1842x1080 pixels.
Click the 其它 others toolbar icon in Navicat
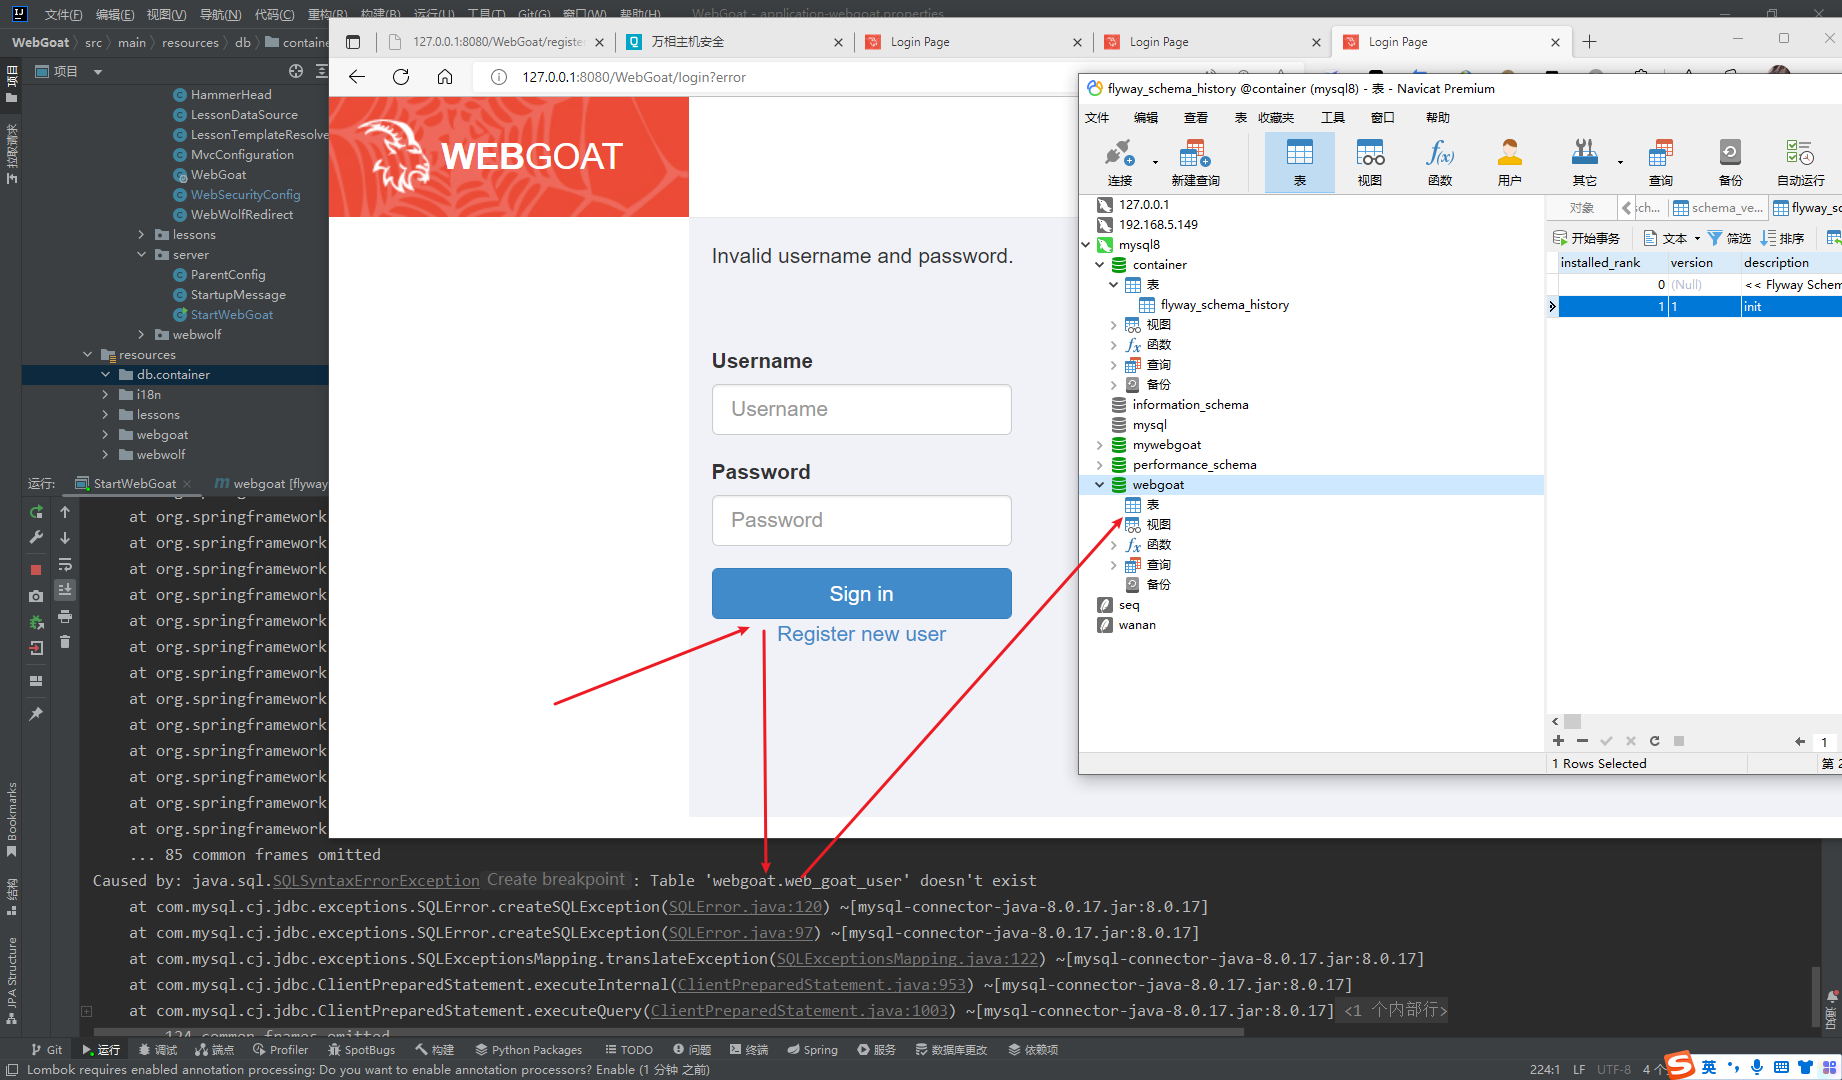coord(1585,163)
